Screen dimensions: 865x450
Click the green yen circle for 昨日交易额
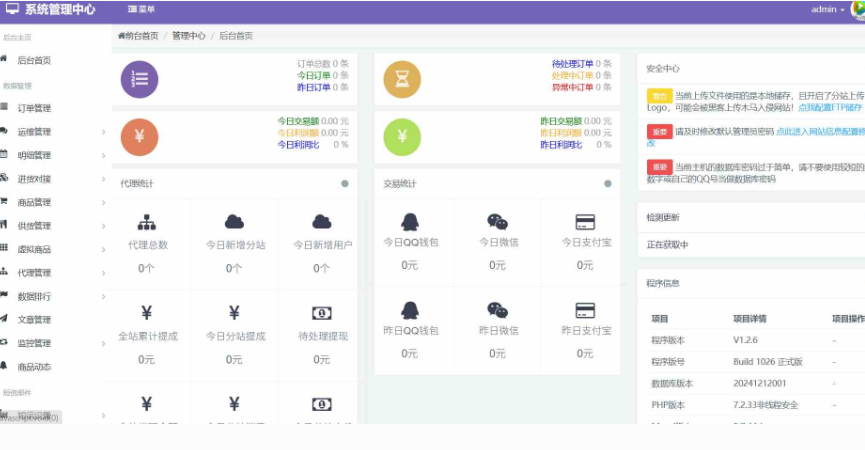click(x=402, y=137)
